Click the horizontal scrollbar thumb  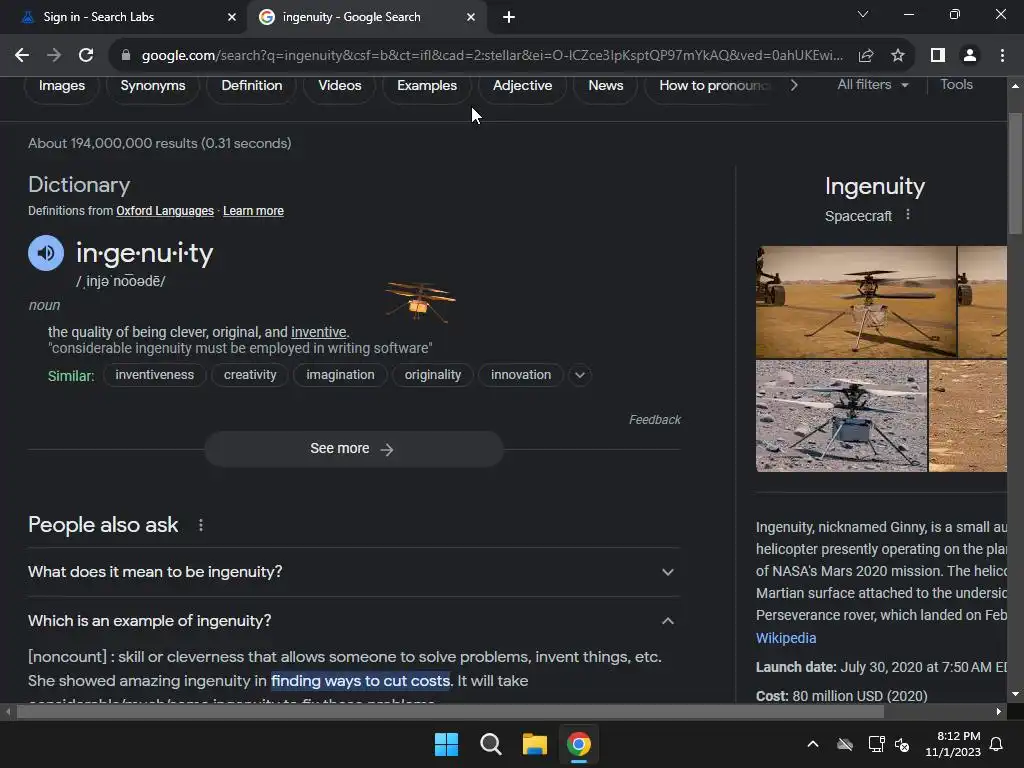pyautogui.click(x=450, y=712)
